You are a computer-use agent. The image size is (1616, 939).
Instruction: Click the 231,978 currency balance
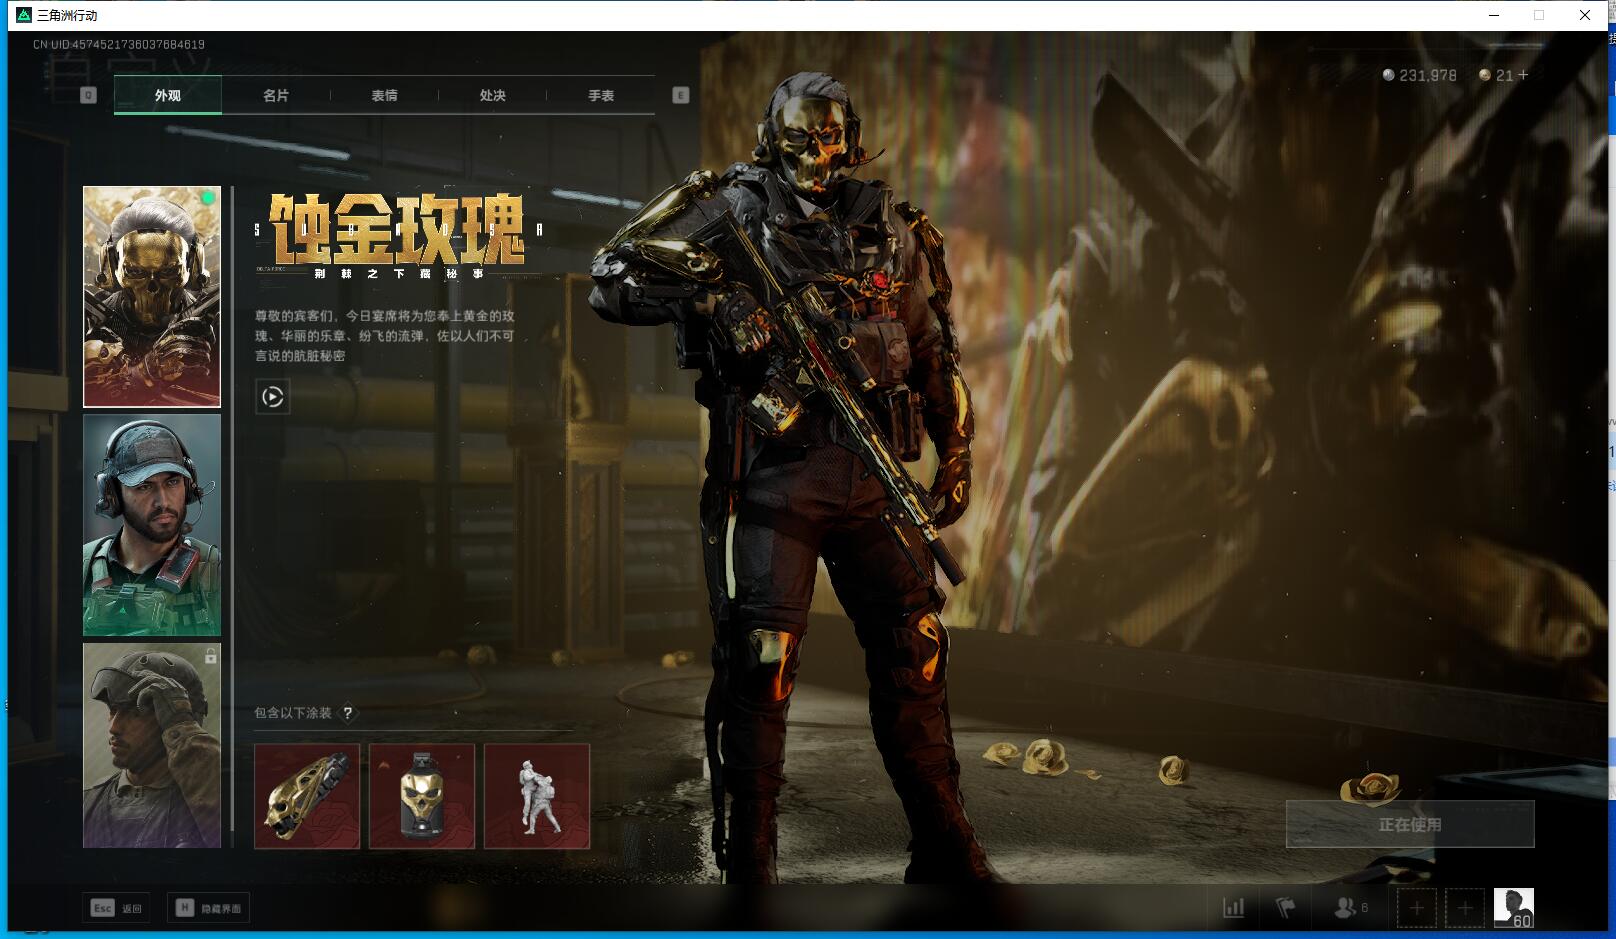click(1419, 75)
